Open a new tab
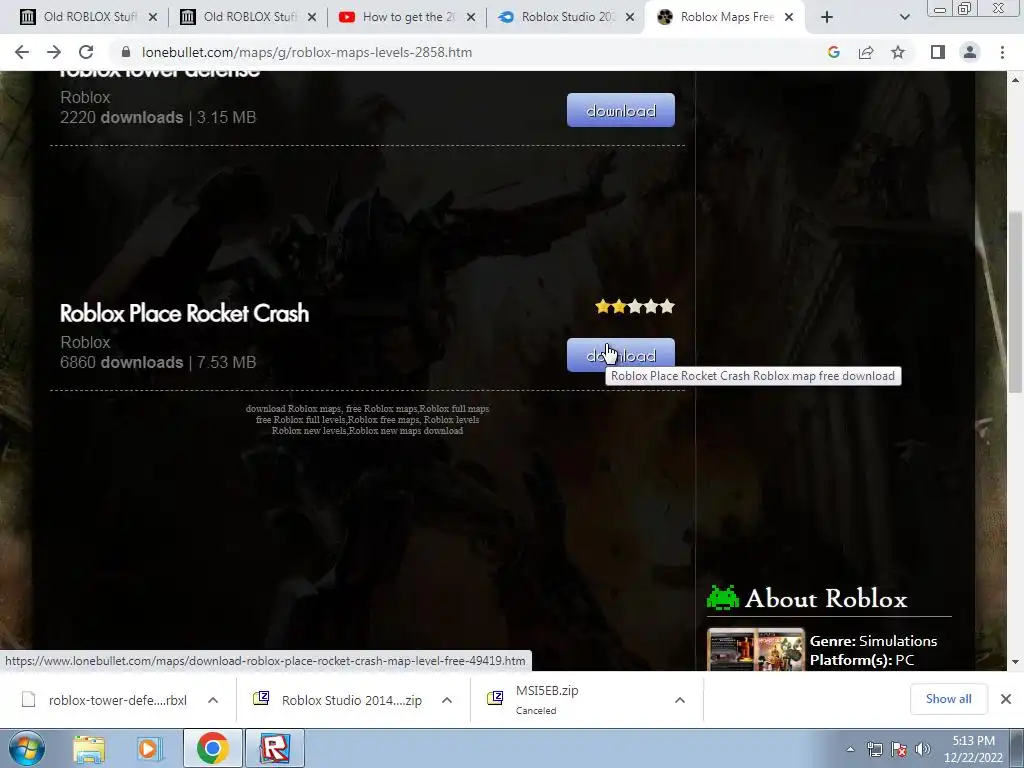Image resolution: width=1024 pixels, height=768 pixels. click(x=827, y=17)
